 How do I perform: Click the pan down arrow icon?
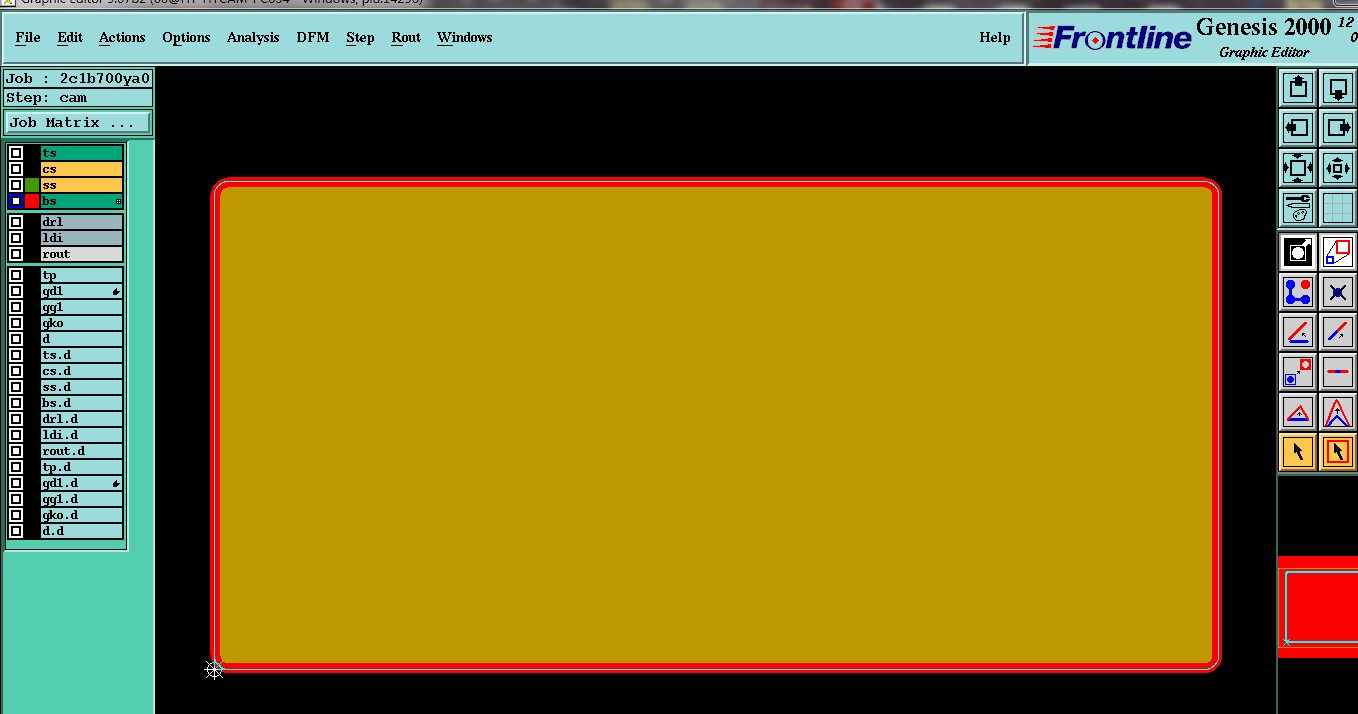coord(1338,88)
